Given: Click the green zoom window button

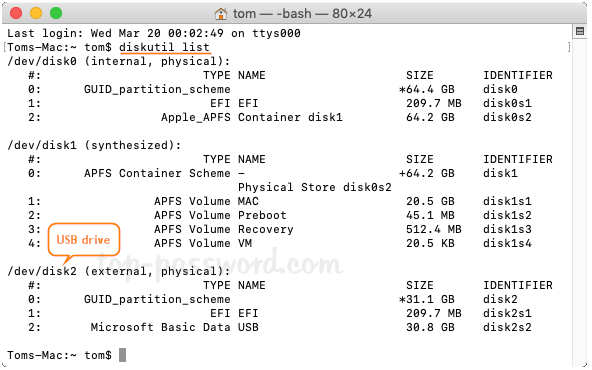Looking at the screenshot, I should tap(56, 13).
